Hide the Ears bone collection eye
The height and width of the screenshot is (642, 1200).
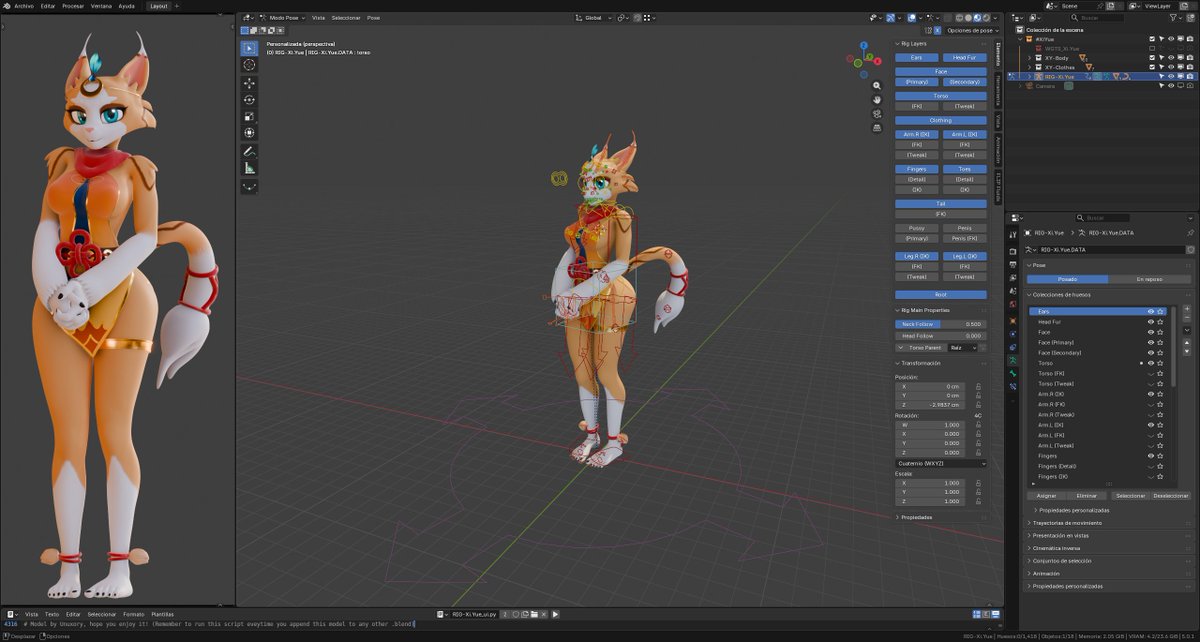point(1150,311)
